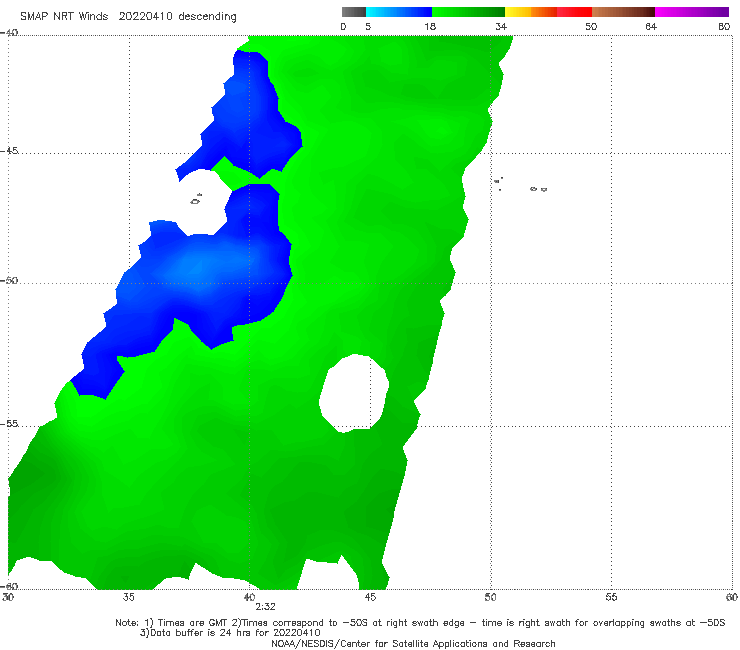Click the white oval data gap near 45E 54S

(x=354, y=393)
